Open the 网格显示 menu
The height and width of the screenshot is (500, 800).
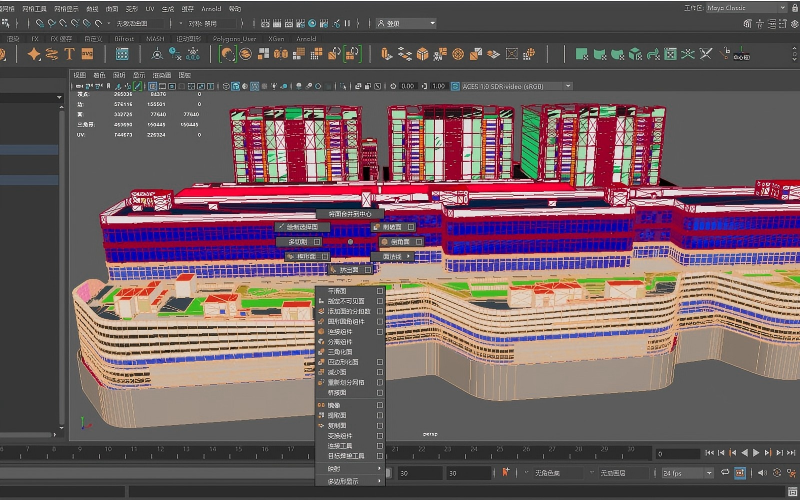pos(66,9)
